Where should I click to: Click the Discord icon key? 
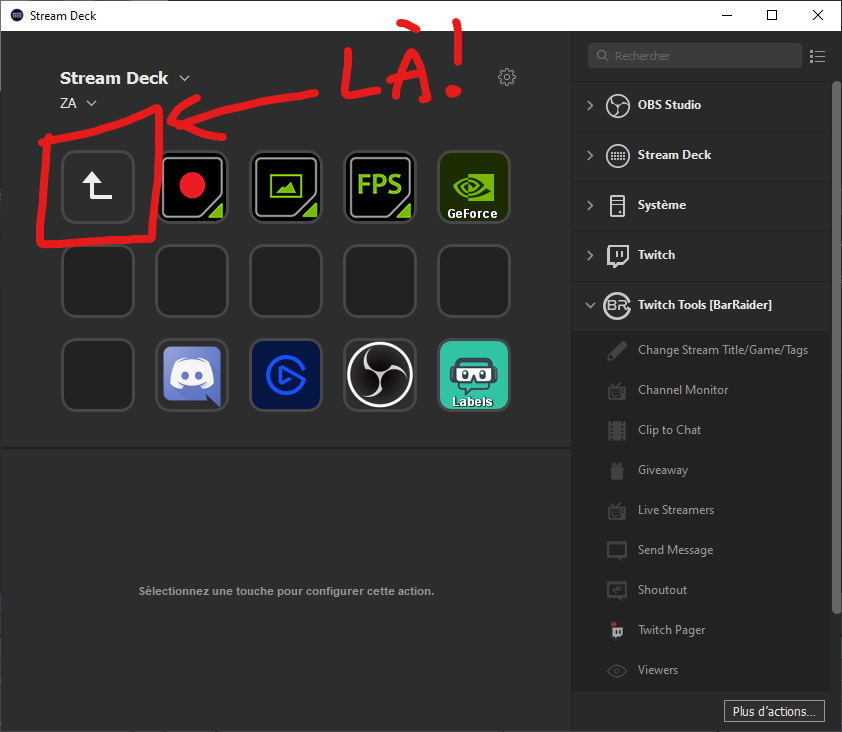coord(192,375)
